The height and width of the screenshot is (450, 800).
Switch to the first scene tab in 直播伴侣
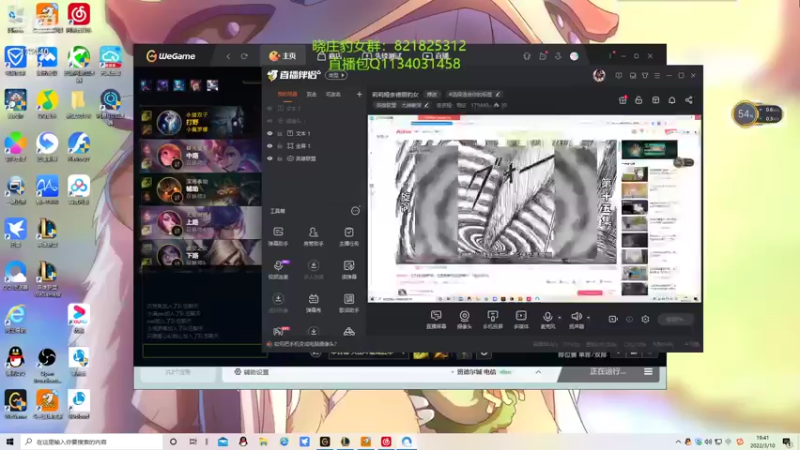(287, 94)
